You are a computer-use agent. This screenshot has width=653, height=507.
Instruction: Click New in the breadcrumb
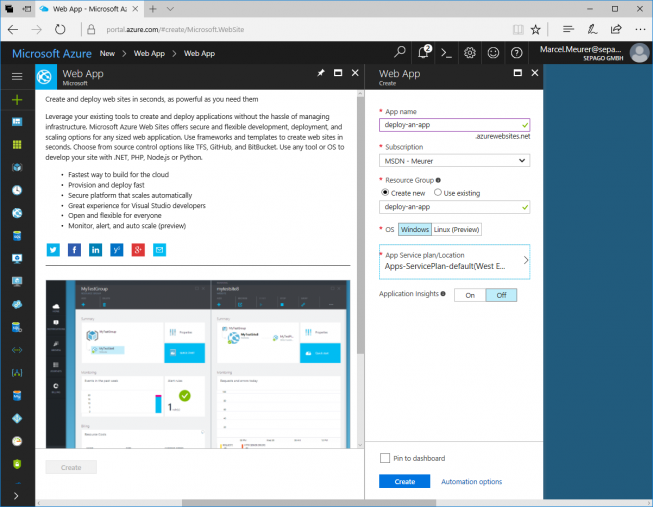[107, 53]
